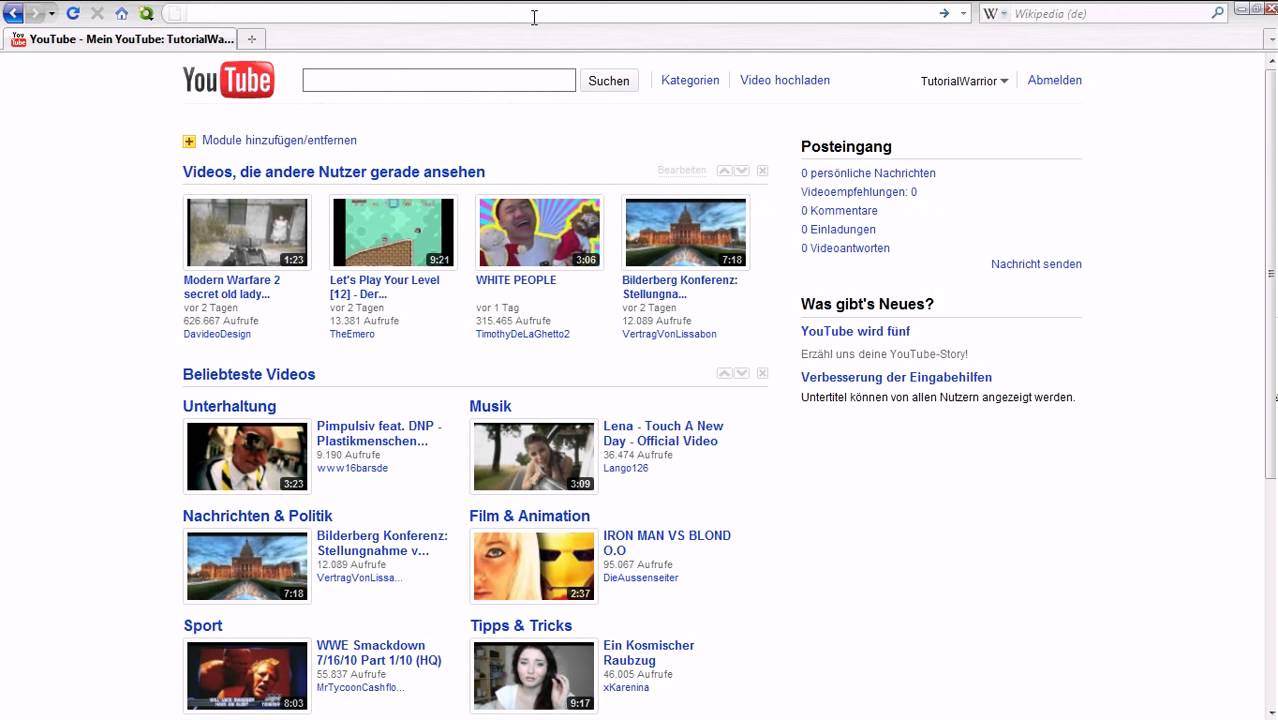Click the Abmelden link
This screenshot has height=720, width=1278.
coord(1055,80)
